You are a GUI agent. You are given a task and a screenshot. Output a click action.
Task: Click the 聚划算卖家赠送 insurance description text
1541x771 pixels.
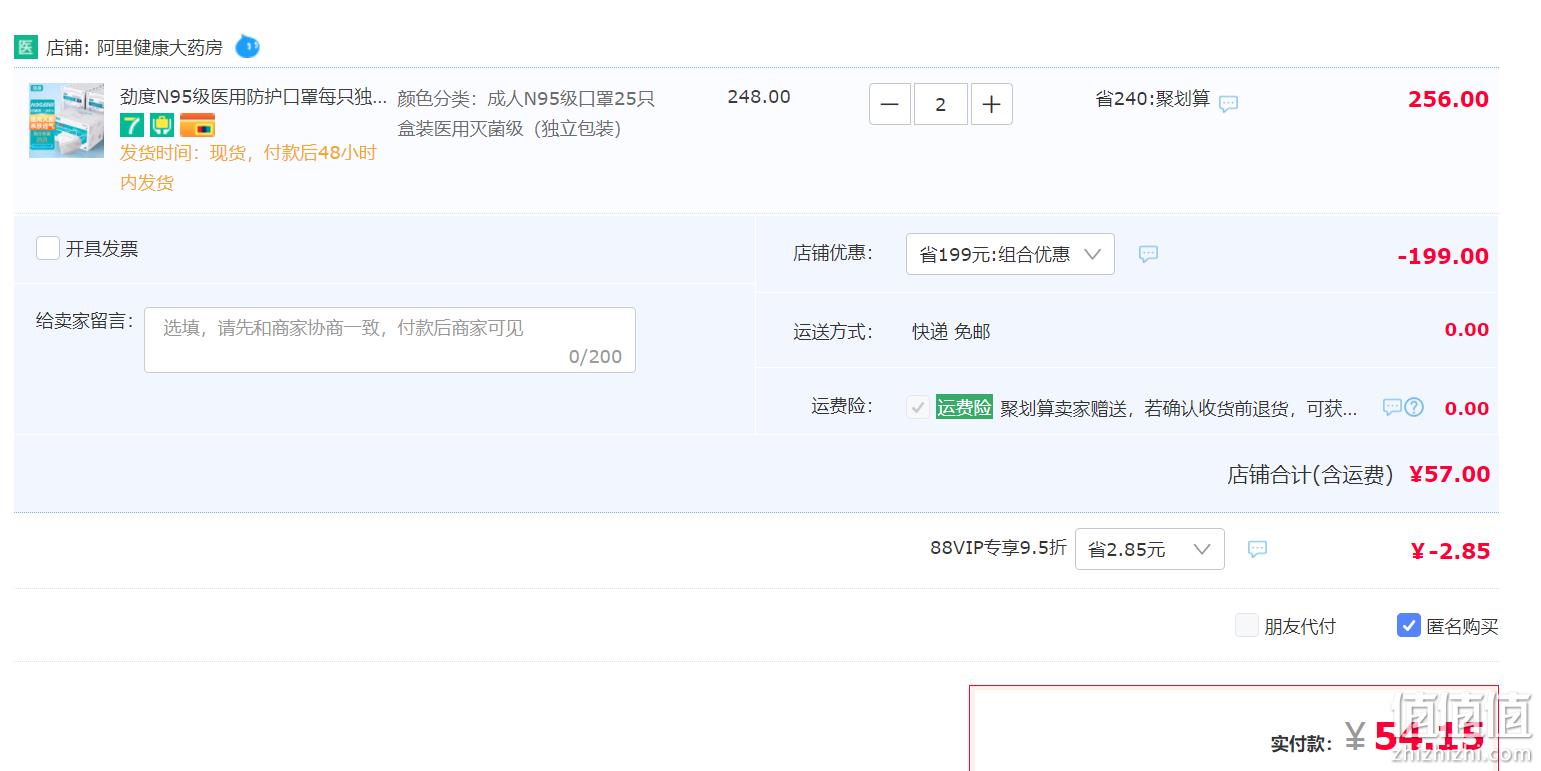[x=1179, y=408]
